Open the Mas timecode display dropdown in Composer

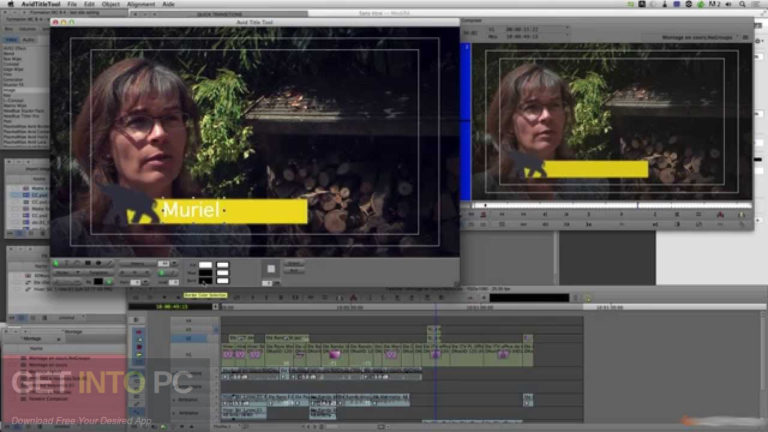567,34
